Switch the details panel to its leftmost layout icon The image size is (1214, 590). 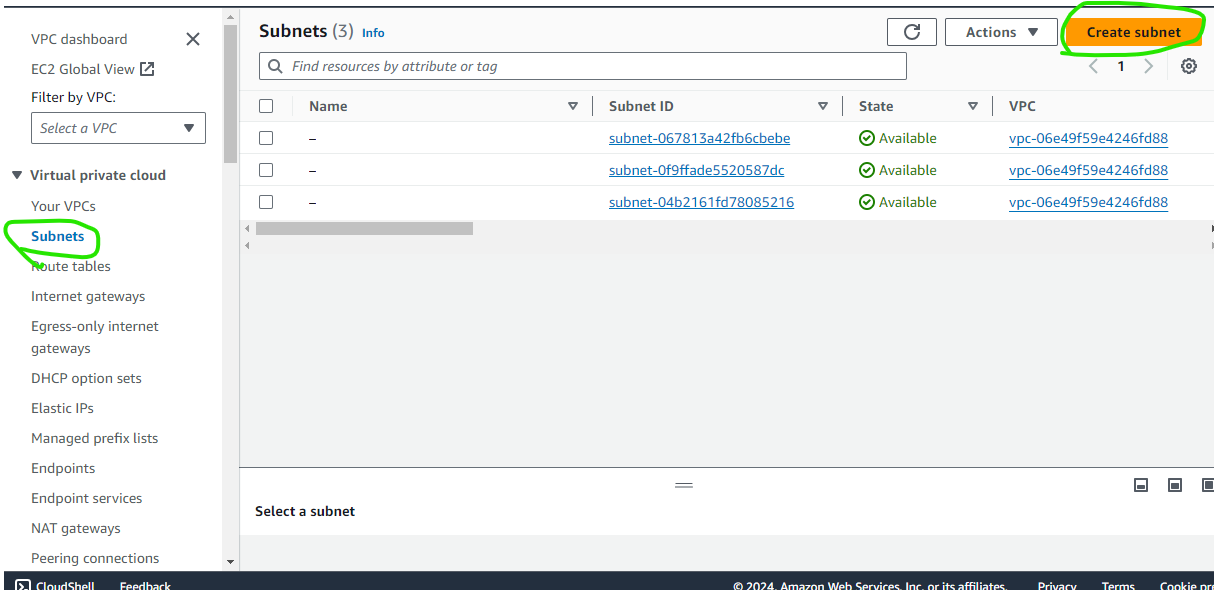pos(1141,485)
